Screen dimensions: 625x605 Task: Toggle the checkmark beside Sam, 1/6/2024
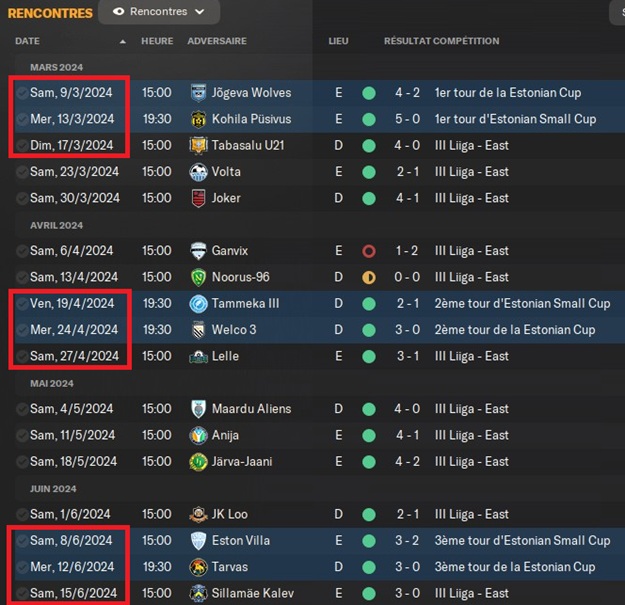22,515
